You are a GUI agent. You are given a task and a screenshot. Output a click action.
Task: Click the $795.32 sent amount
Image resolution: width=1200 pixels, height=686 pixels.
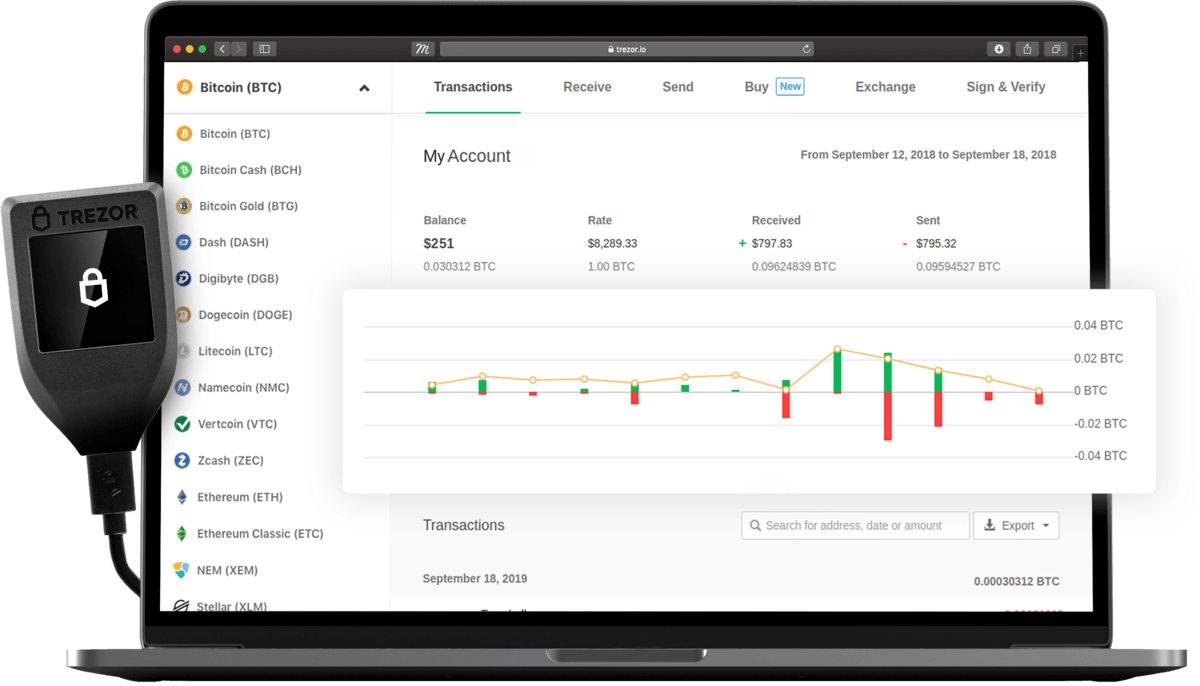click(x=936, y=243)
